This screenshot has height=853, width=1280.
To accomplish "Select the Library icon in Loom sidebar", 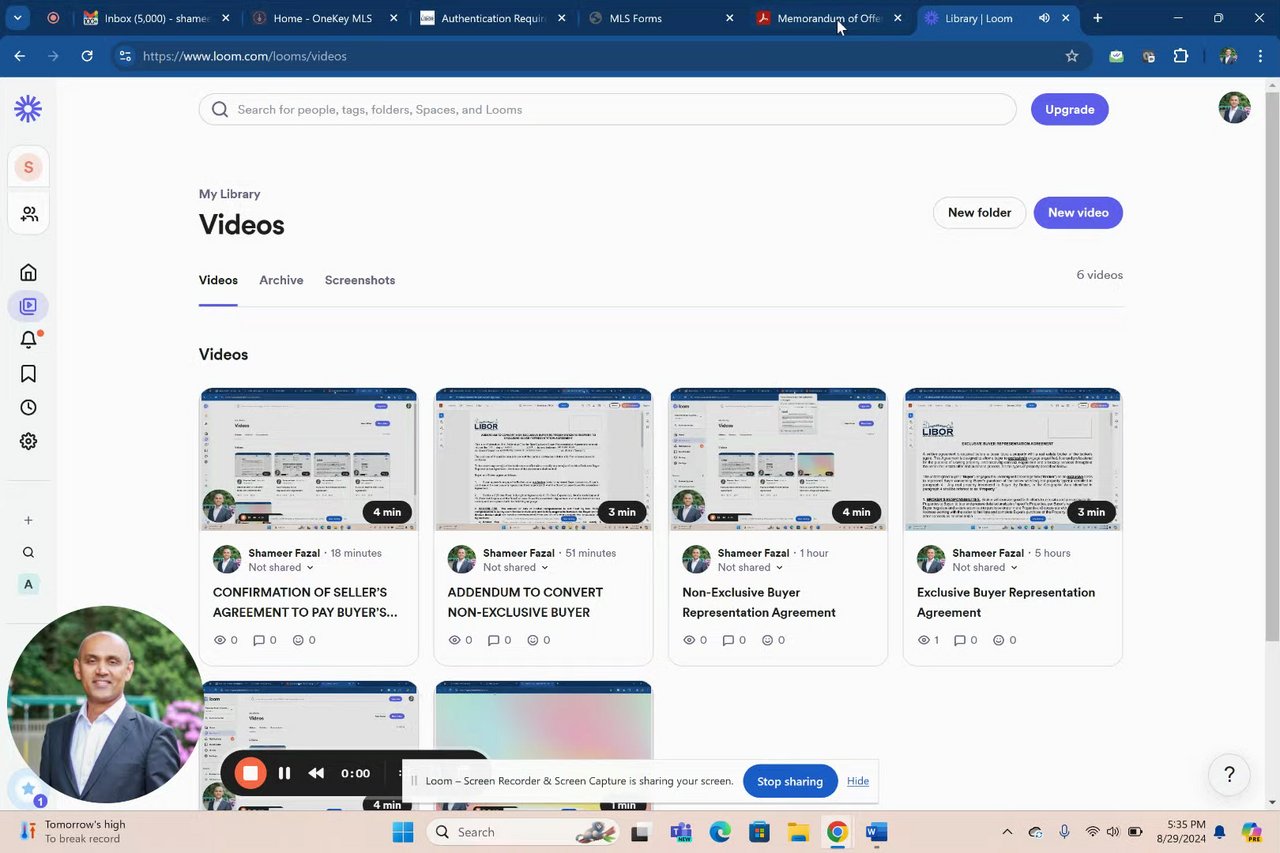I will pos(28,306).
